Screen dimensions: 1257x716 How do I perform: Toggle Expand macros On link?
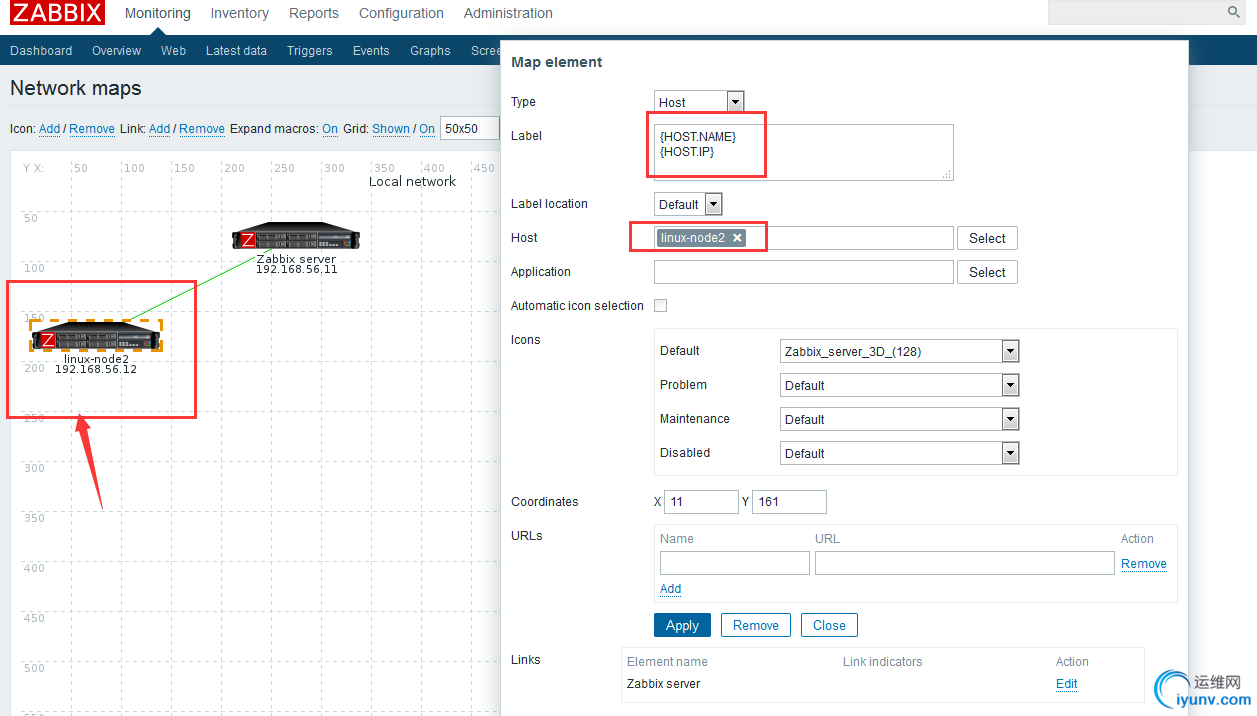[x=330, y=129]
